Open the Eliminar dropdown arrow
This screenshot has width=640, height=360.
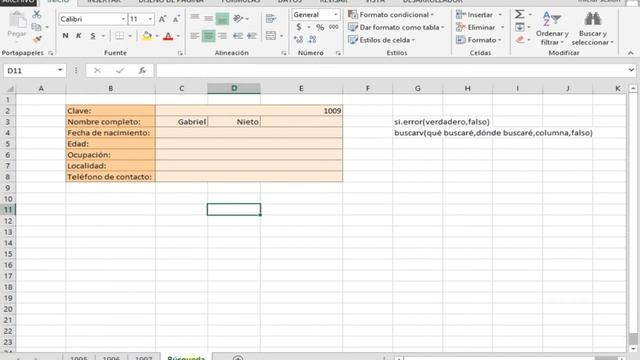coord(502,27)
